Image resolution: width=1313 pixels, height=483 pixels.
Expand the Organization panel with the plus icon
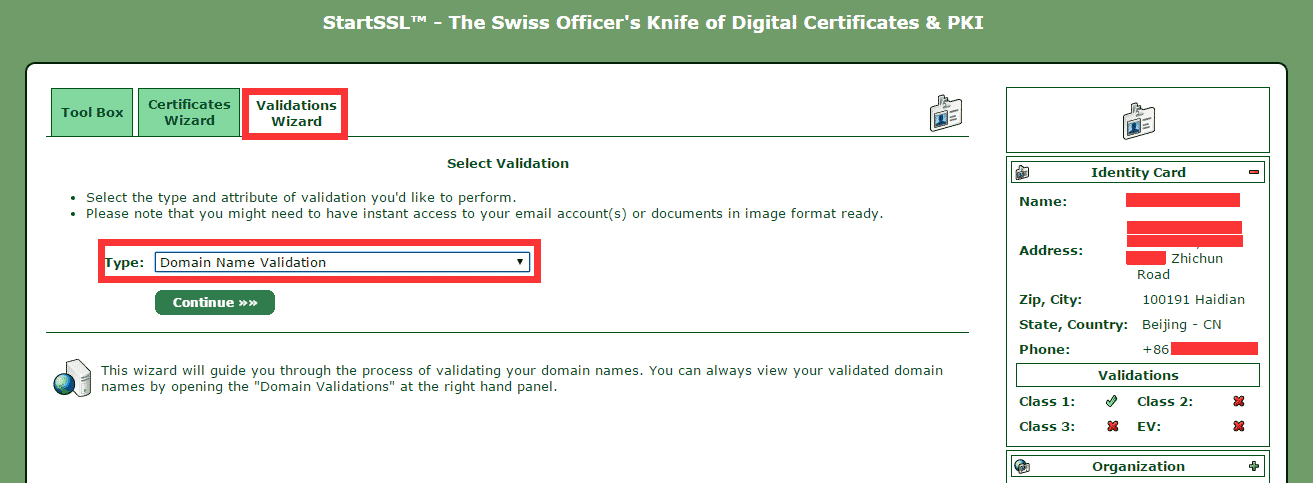click(1254, 466)
